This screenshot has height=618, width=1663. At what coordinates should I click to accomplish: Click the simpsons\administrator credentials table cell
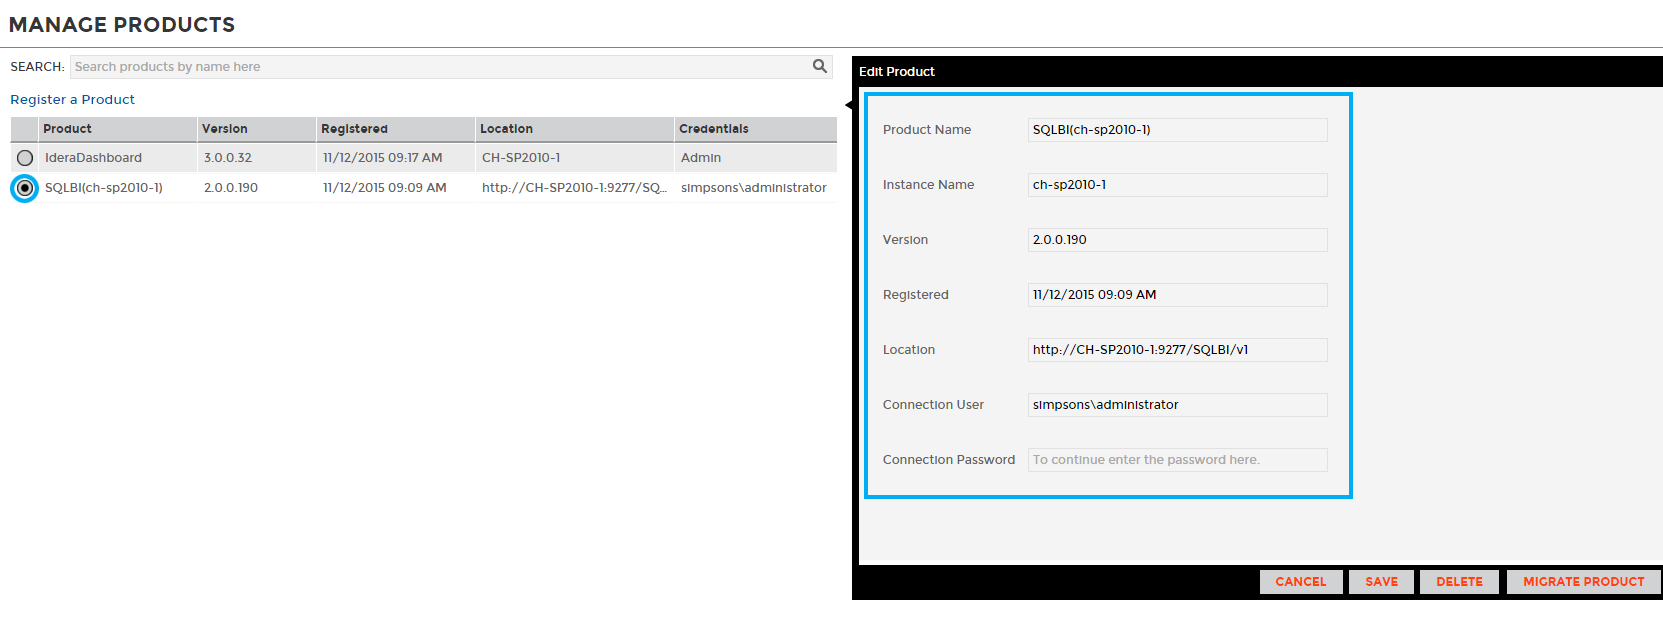click(754, 188)
